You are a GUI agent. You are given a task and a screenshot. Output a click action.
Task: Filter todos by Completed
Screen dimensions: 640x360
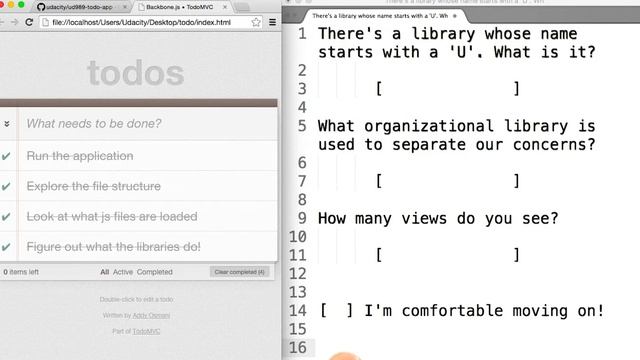[154, 272]
